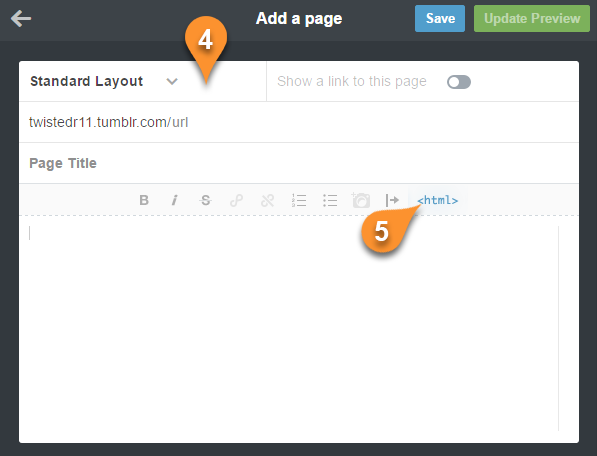Insert a bulleted list
597x456 pixels.
[x=330, y=200]
